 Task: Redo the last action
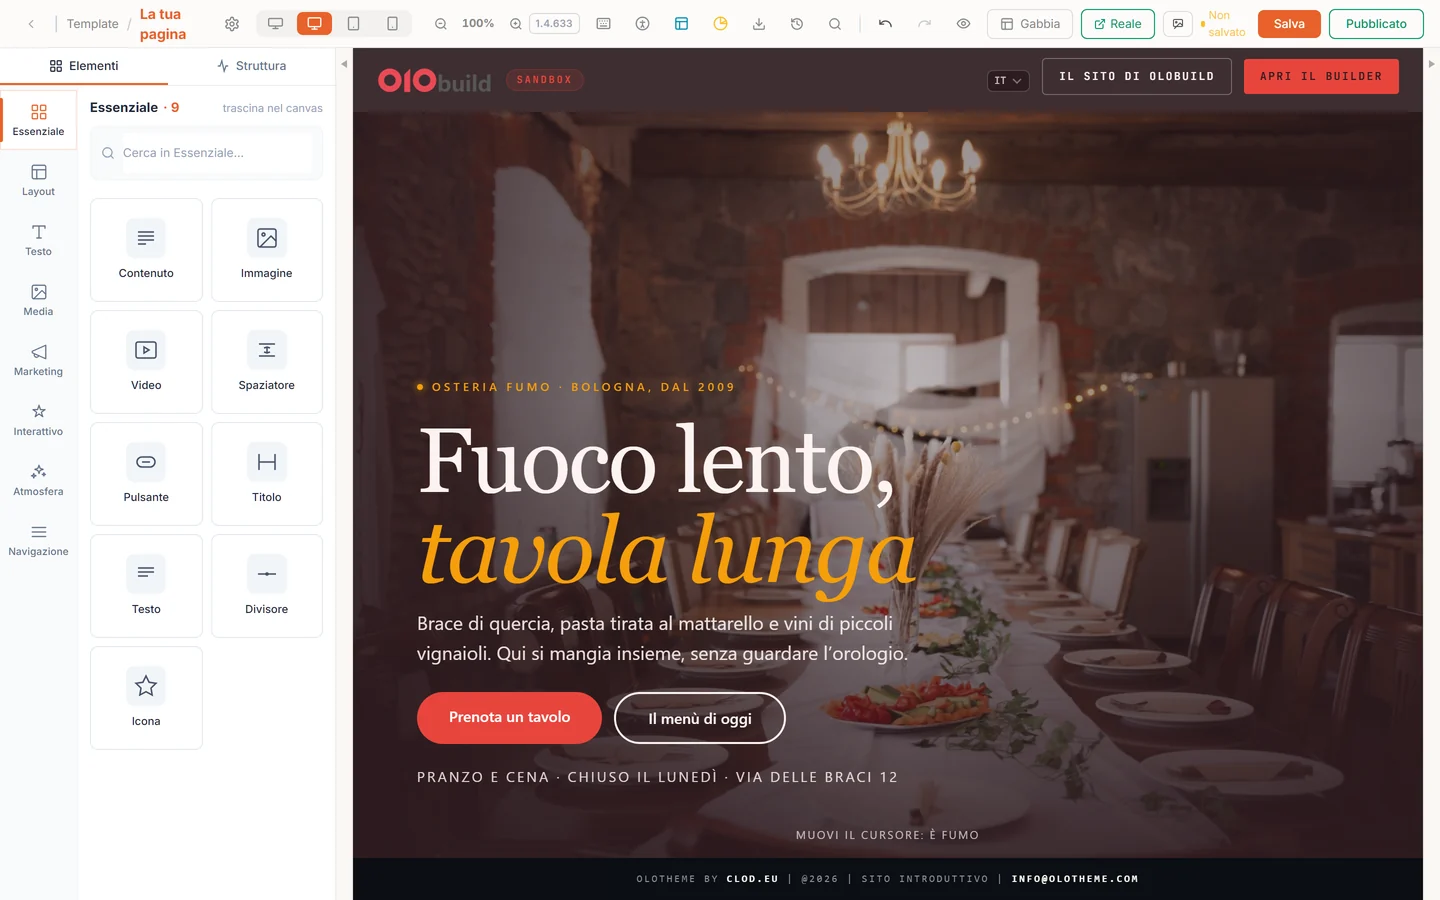(x=924, y=24)
